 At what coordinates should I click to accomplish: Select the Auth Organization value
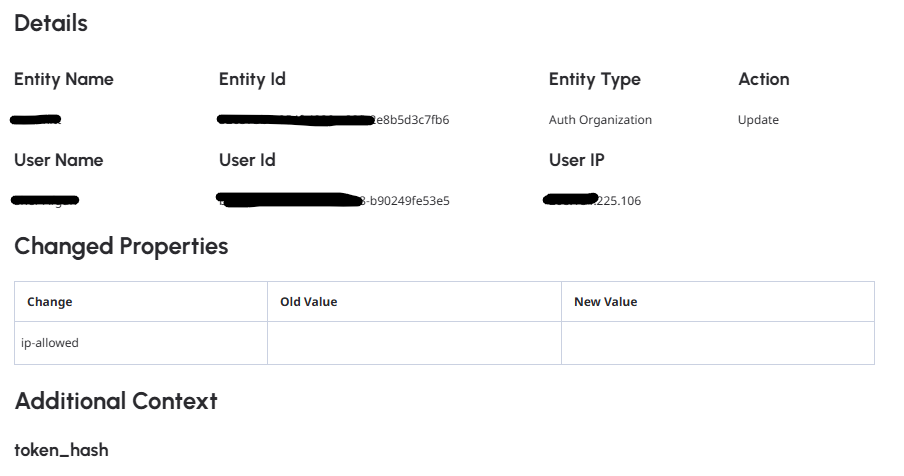point(600,120)
